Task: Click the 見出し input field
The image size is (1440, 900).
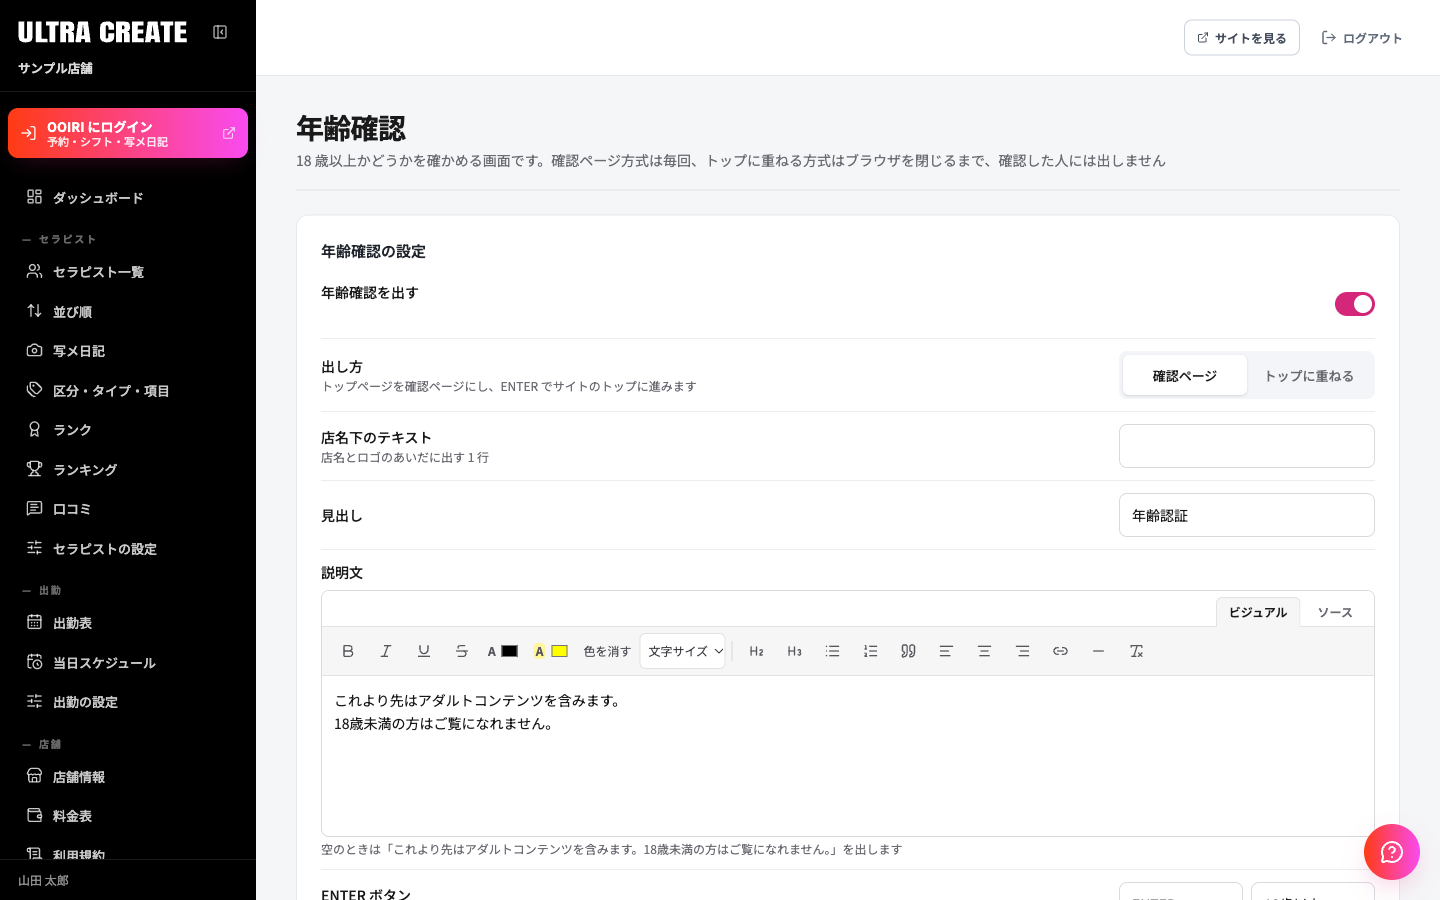Action: (1247, 515)
